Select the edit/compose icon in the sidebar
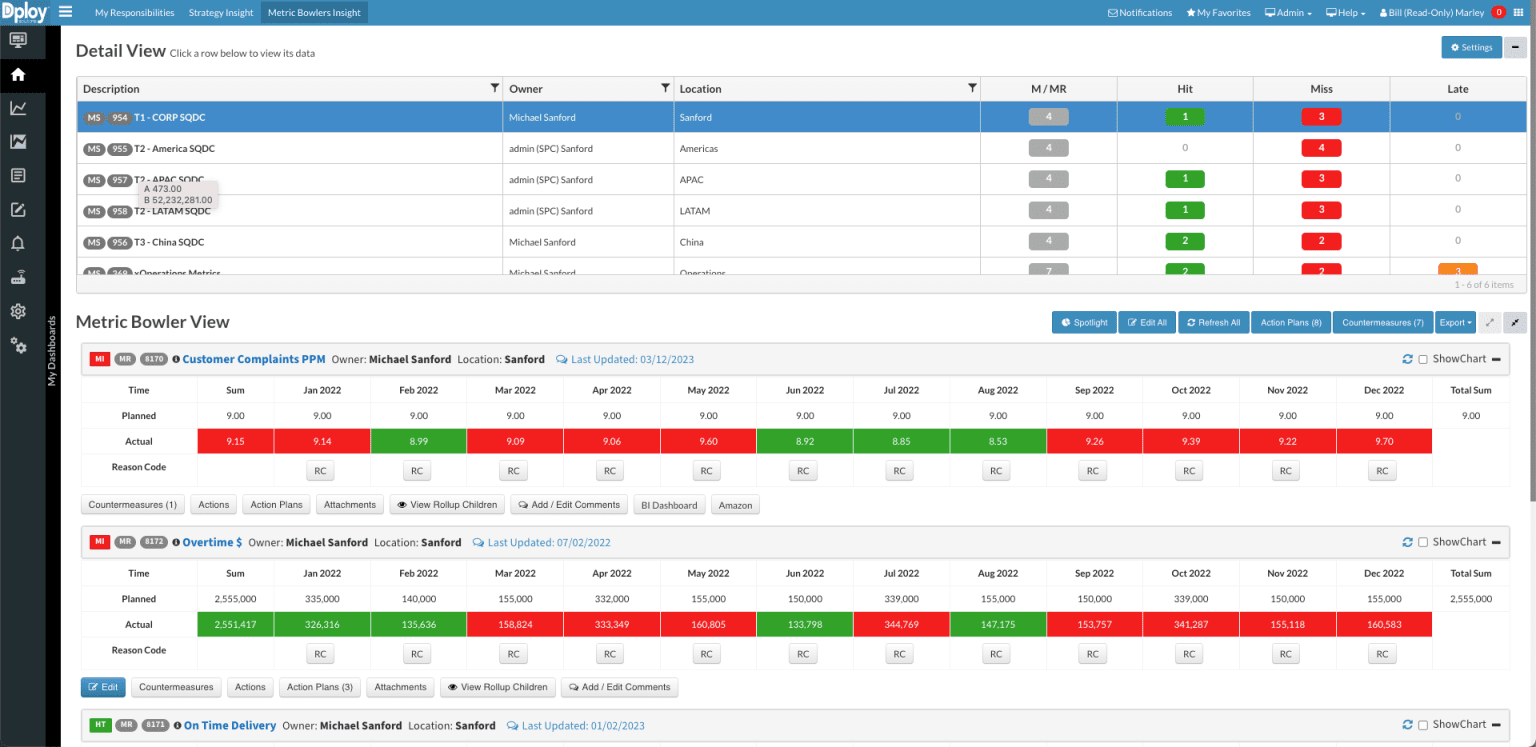The height and width of the screenshot is (747, 1536). pyautogui.click(x=18, y=209)
